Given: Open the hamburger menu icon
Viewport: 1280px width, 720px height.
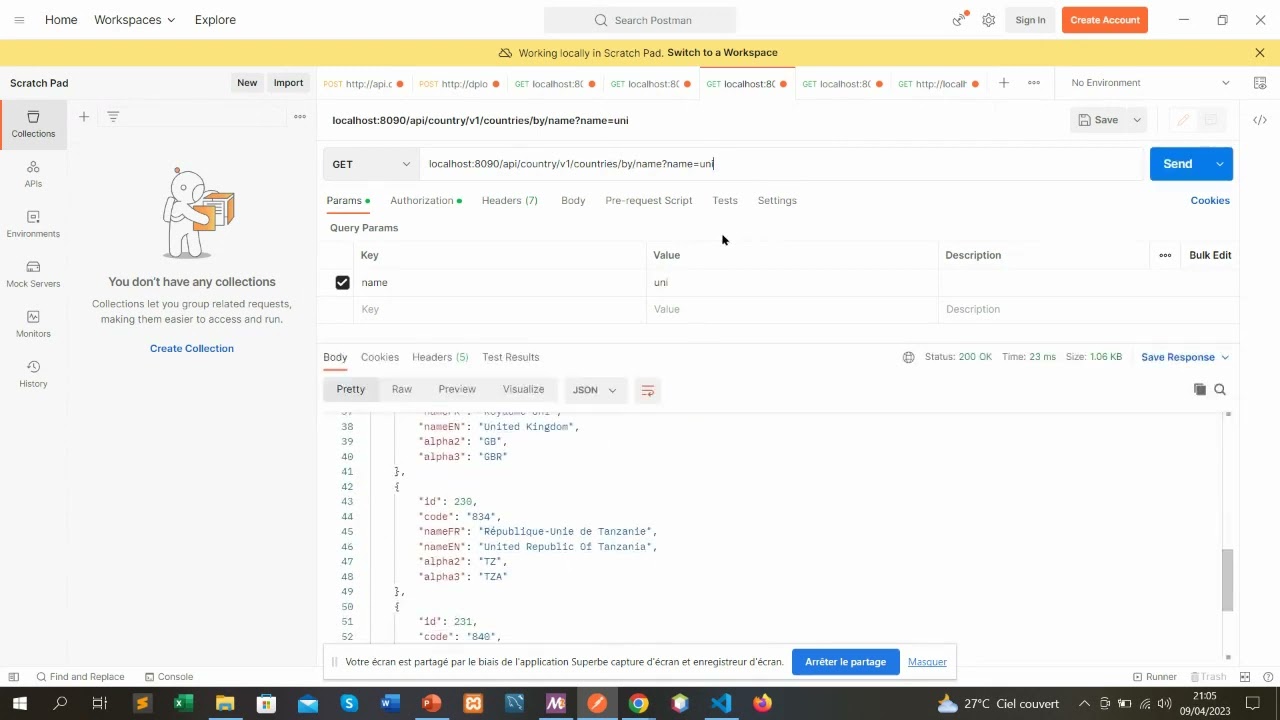Looking at the screenshot, I should (19, 20).
